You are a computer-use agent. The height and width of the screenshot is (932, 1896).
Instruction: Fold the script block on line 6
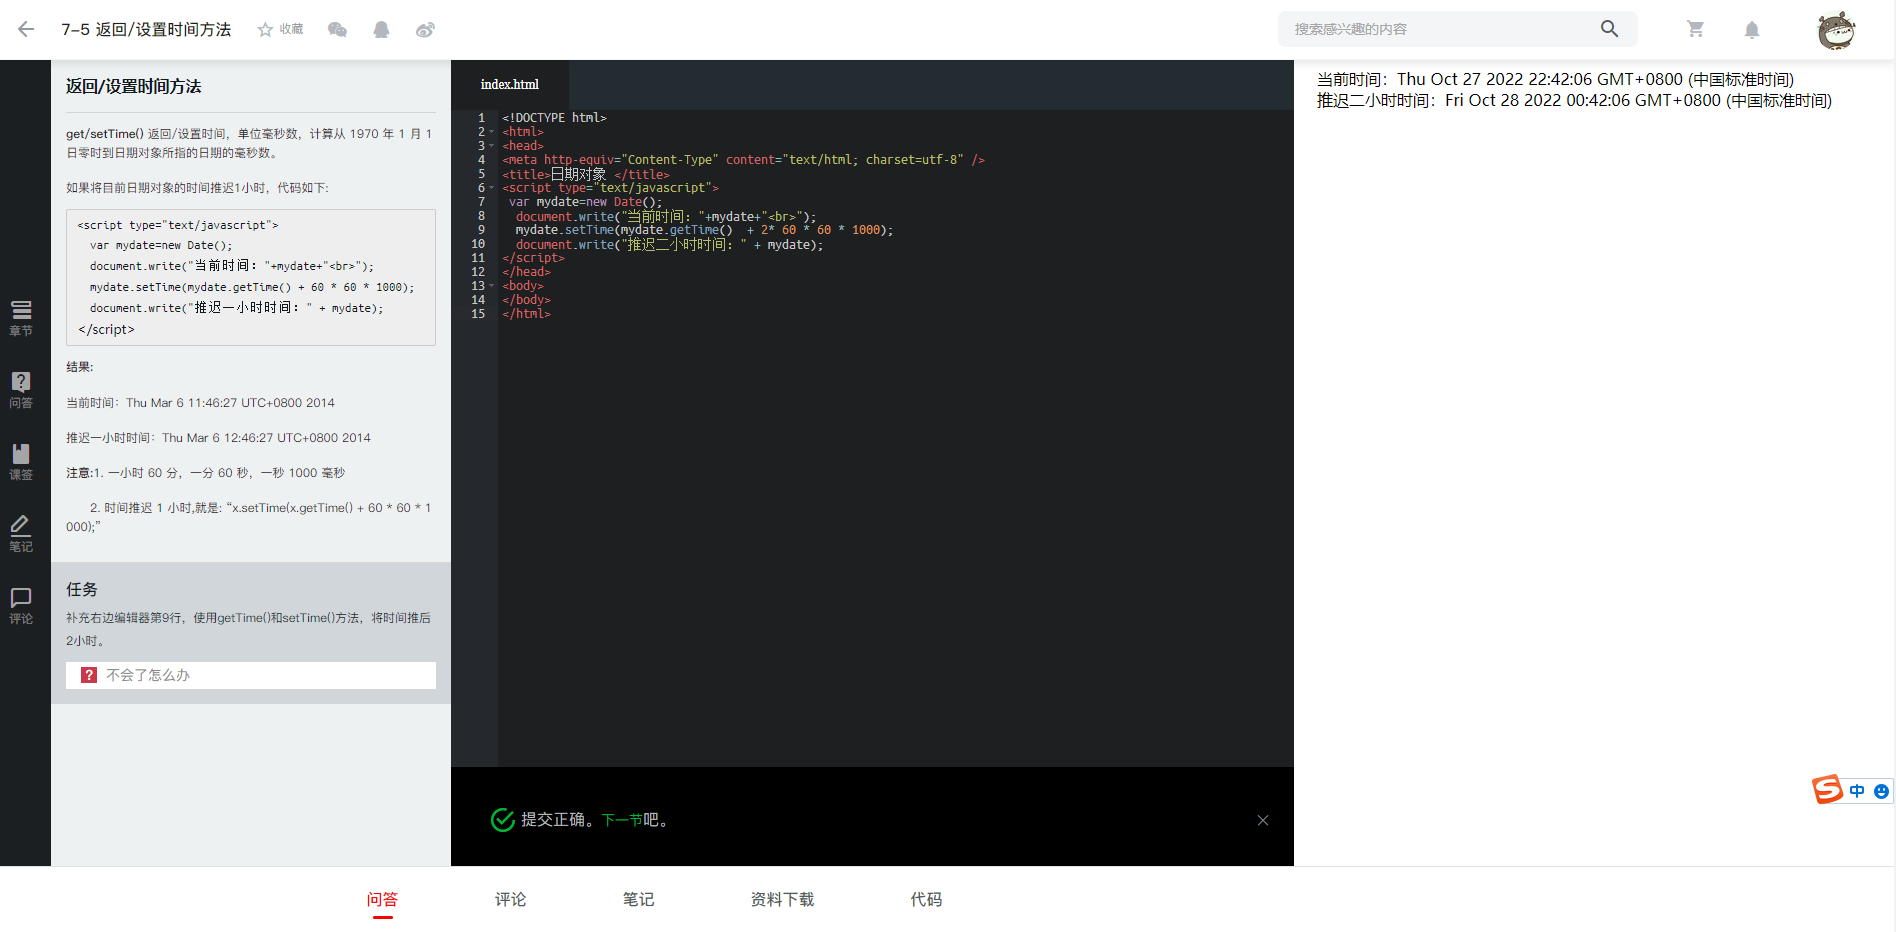coord(491,188)
